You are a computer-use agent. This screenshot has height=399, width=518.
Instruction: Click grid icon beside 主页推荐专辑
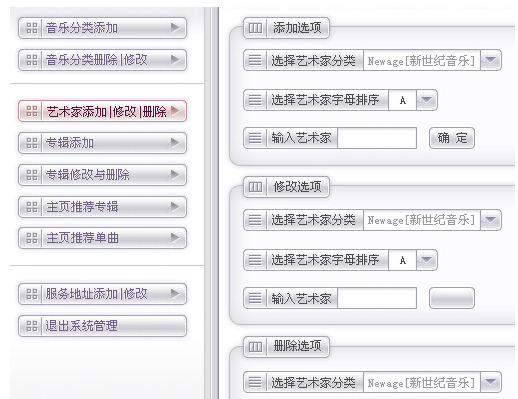32,207
